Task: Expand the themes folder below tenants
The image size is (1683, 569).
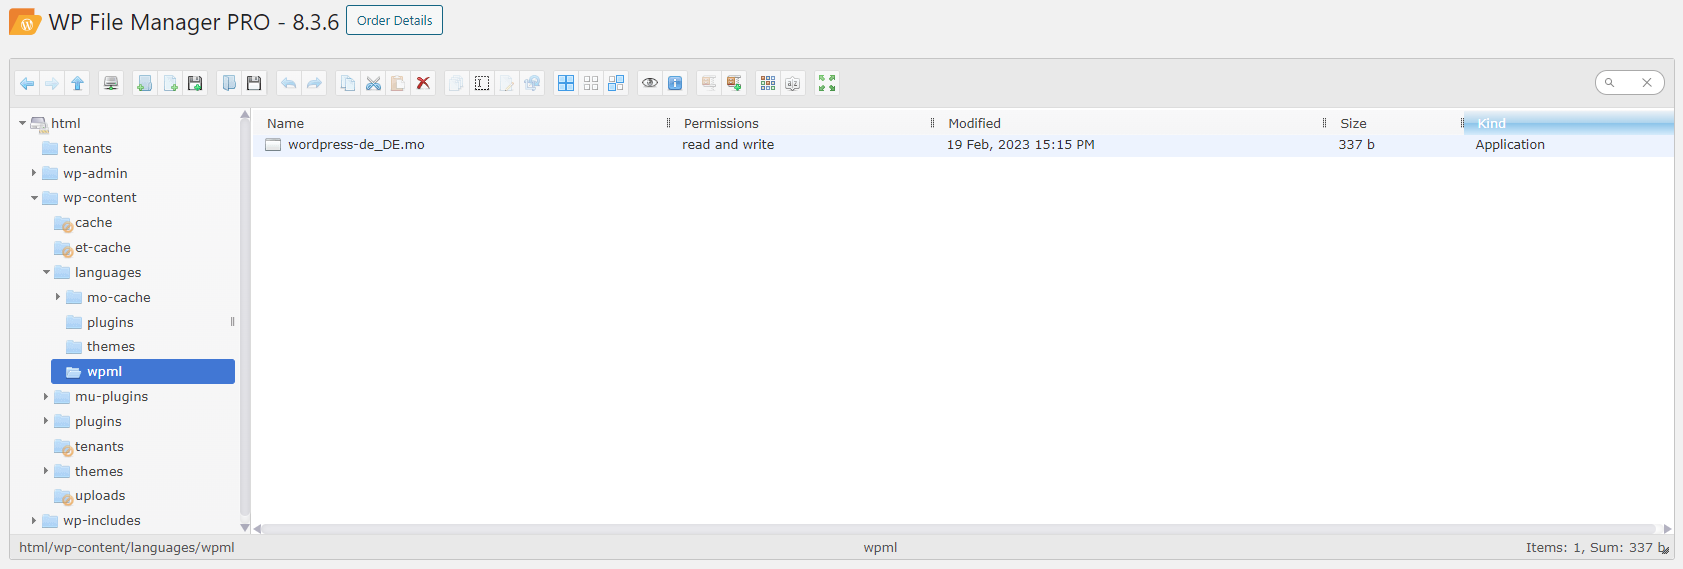Action: (x=46, y=471)
